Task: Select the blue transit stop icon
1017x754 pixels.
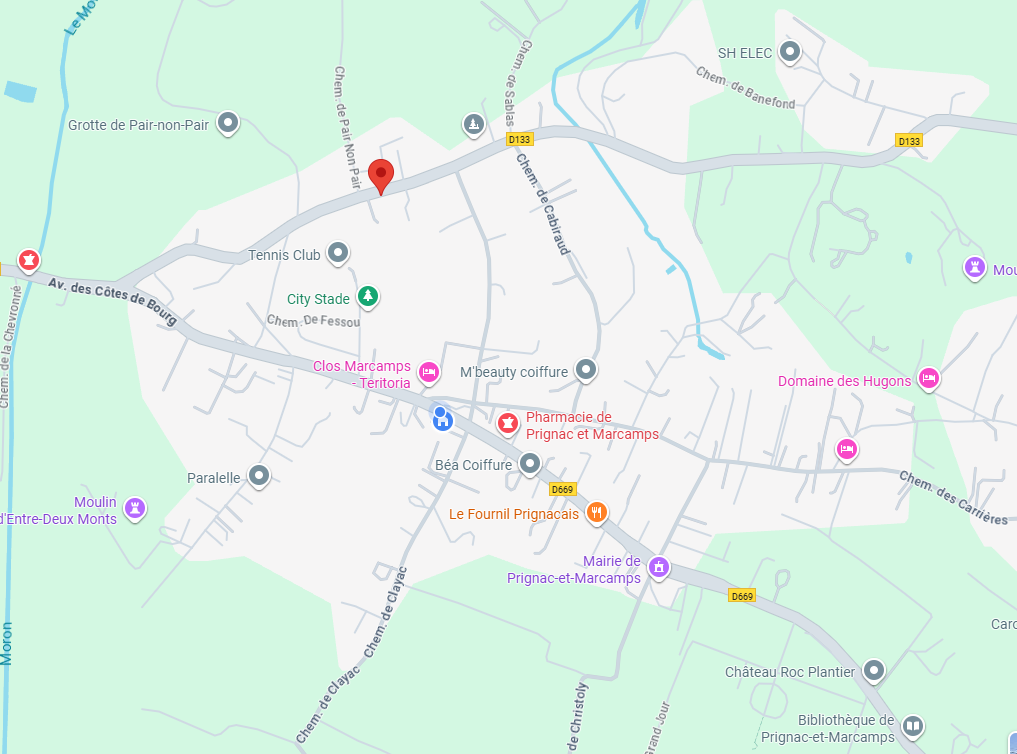Action: [x=442, y=418]
